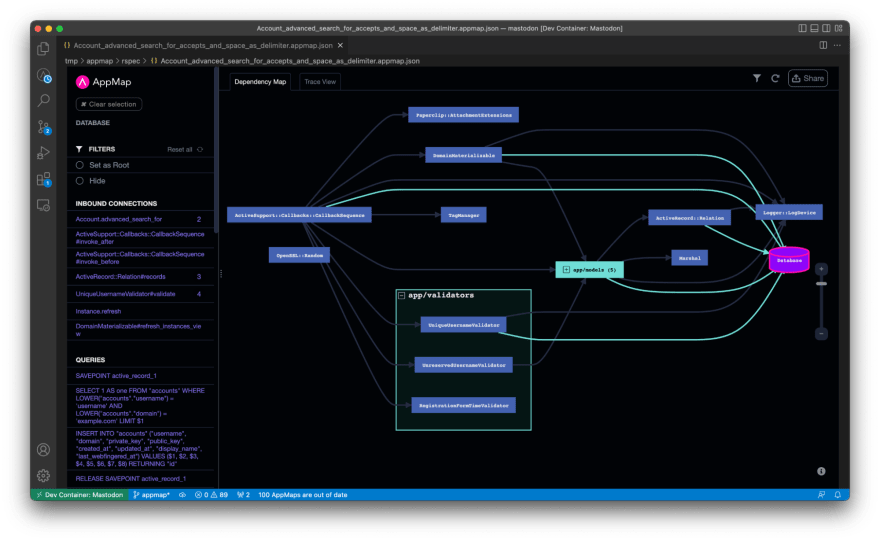Select the Set as Root radio button
Screen dimensions: 880x541
point(80,165)
